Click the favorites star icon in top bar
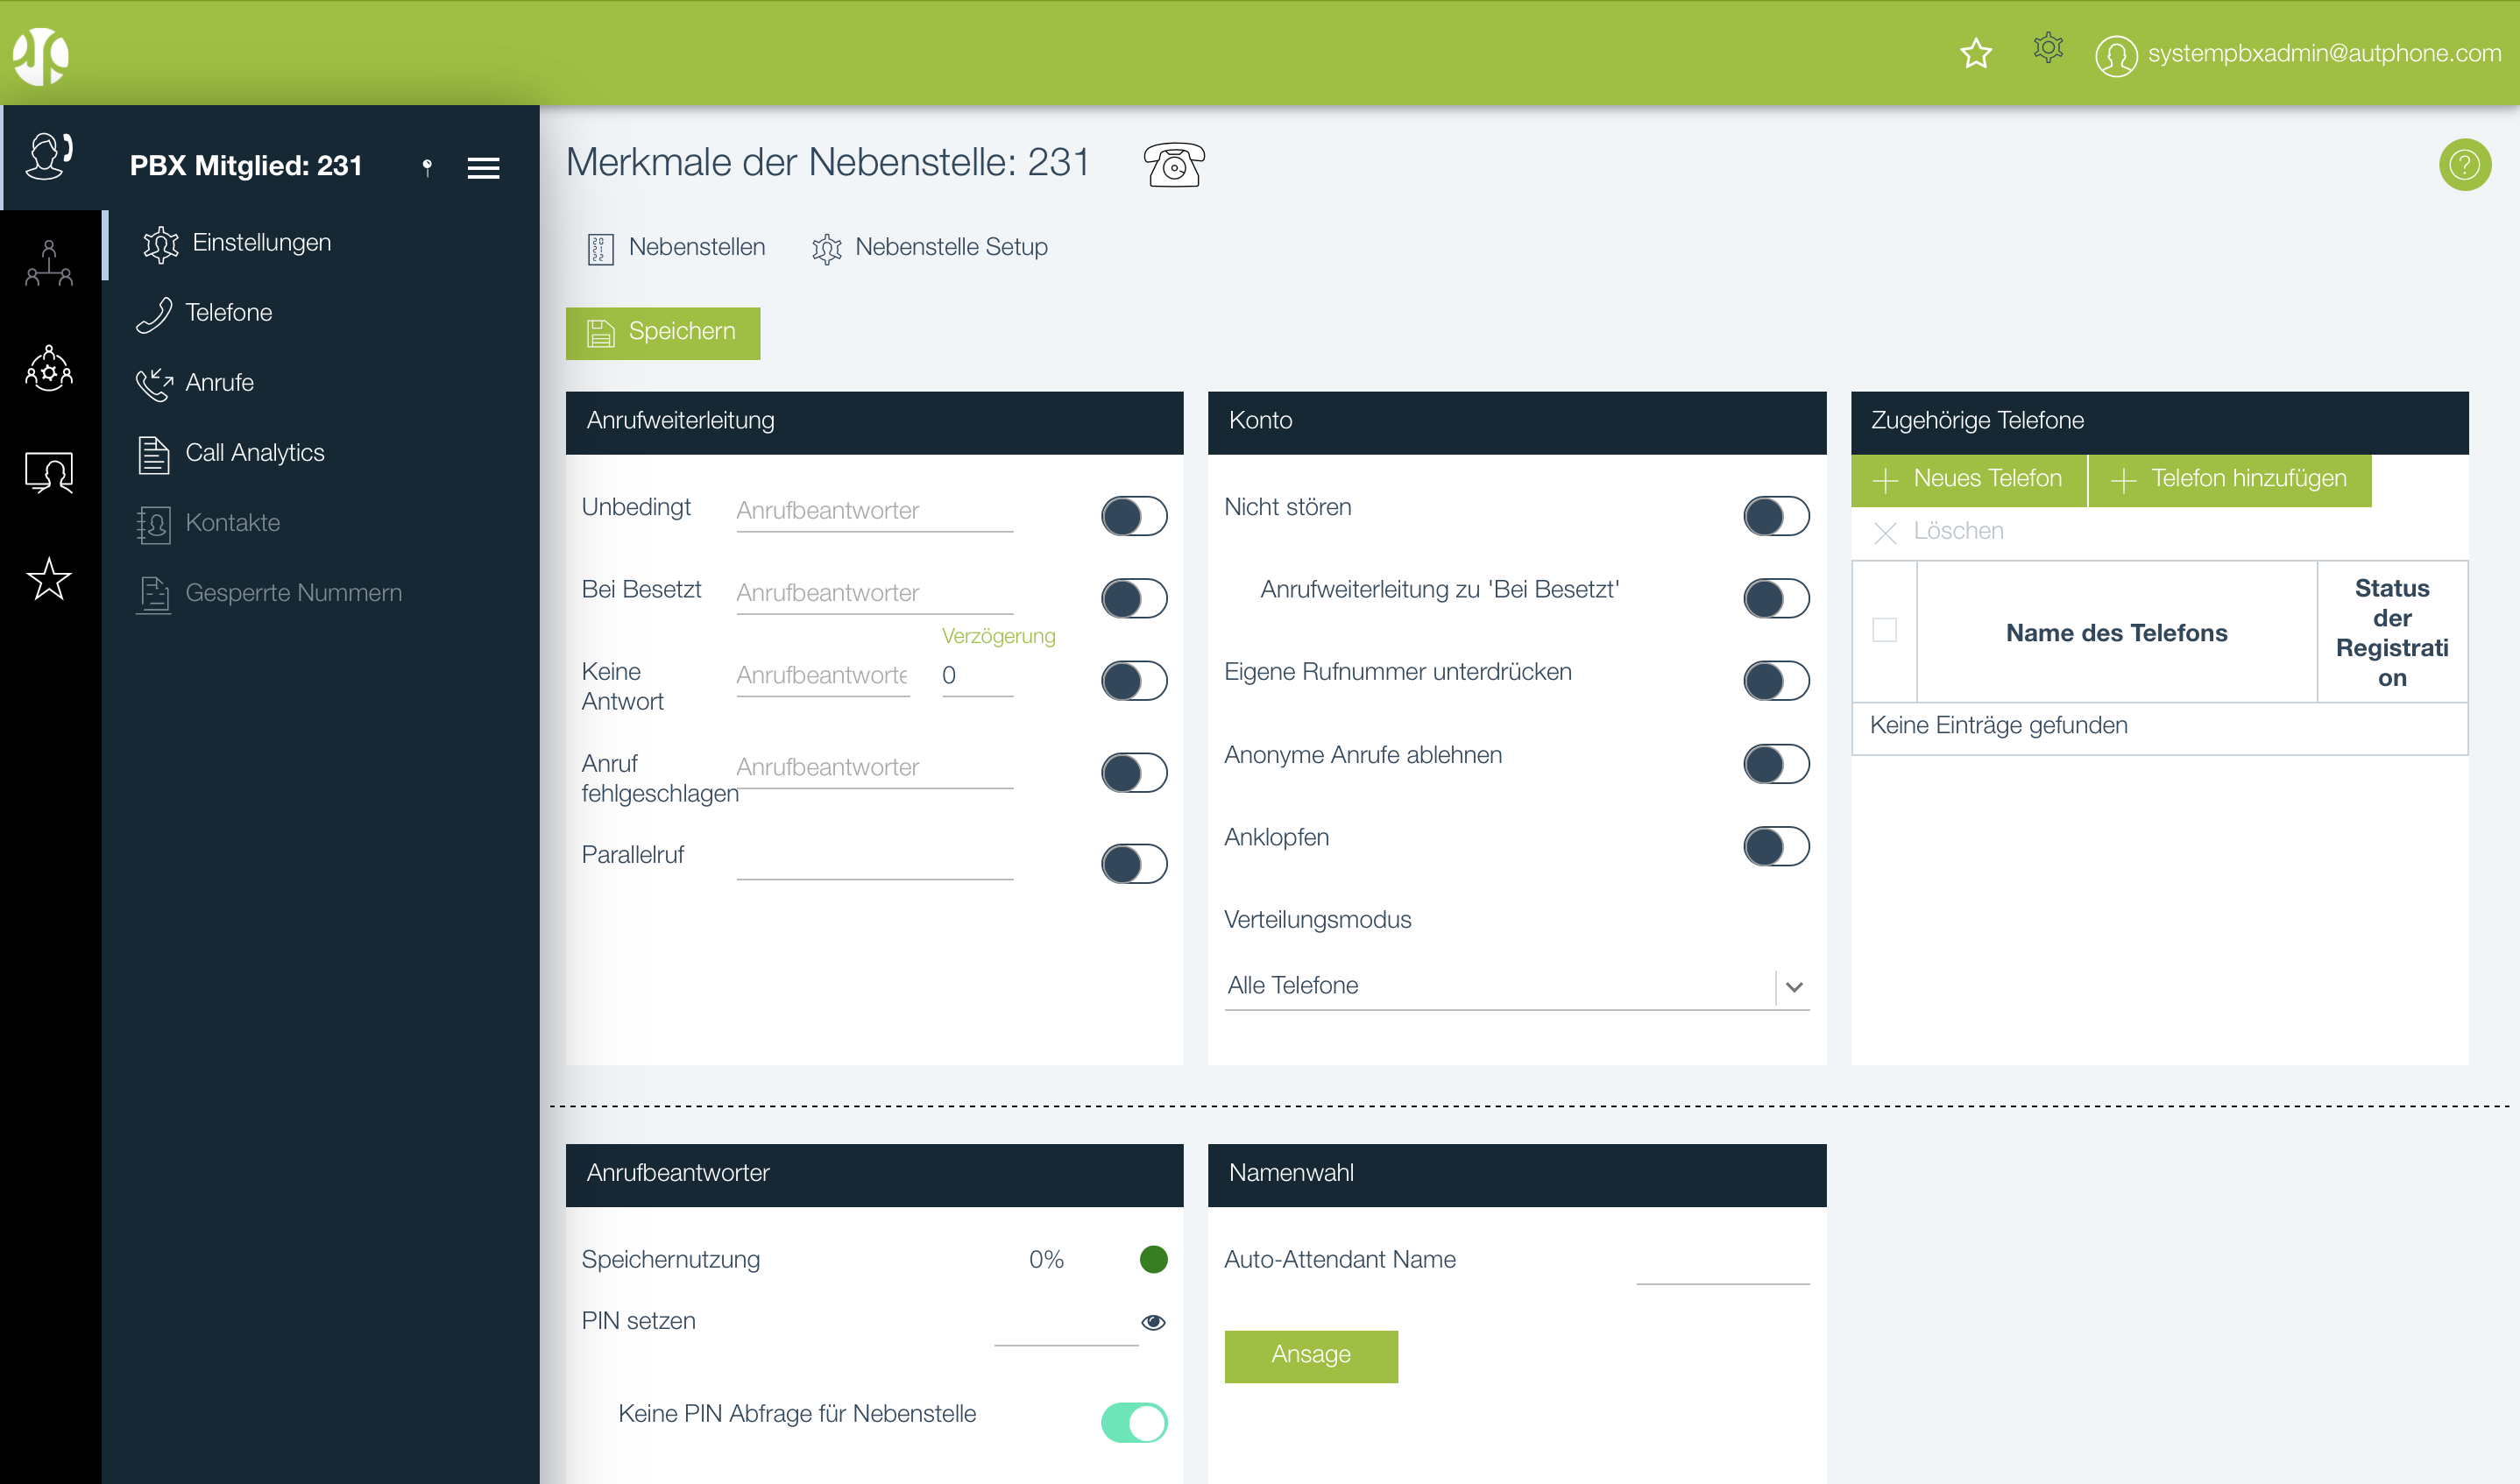Image resolution: width=2520 pixels, height=1484 pixels. 1975,53
